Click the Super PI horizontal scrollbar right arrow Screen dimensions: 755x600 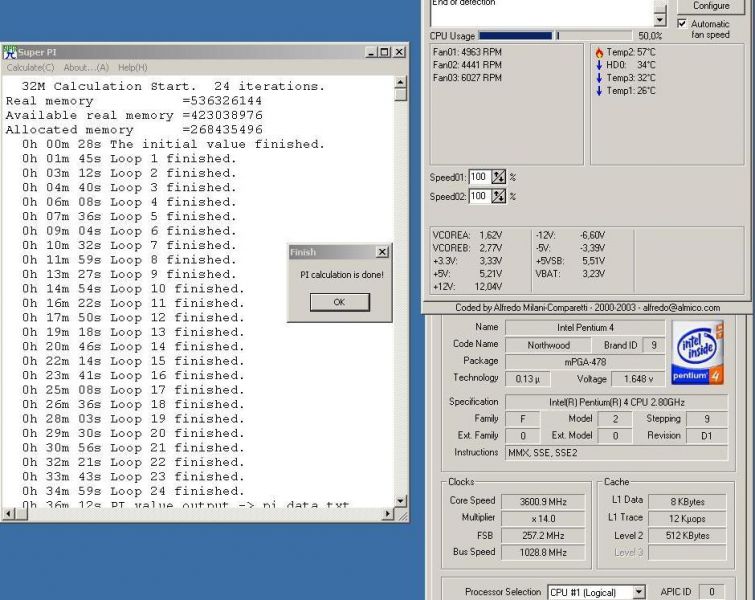(x=388, y=514)
